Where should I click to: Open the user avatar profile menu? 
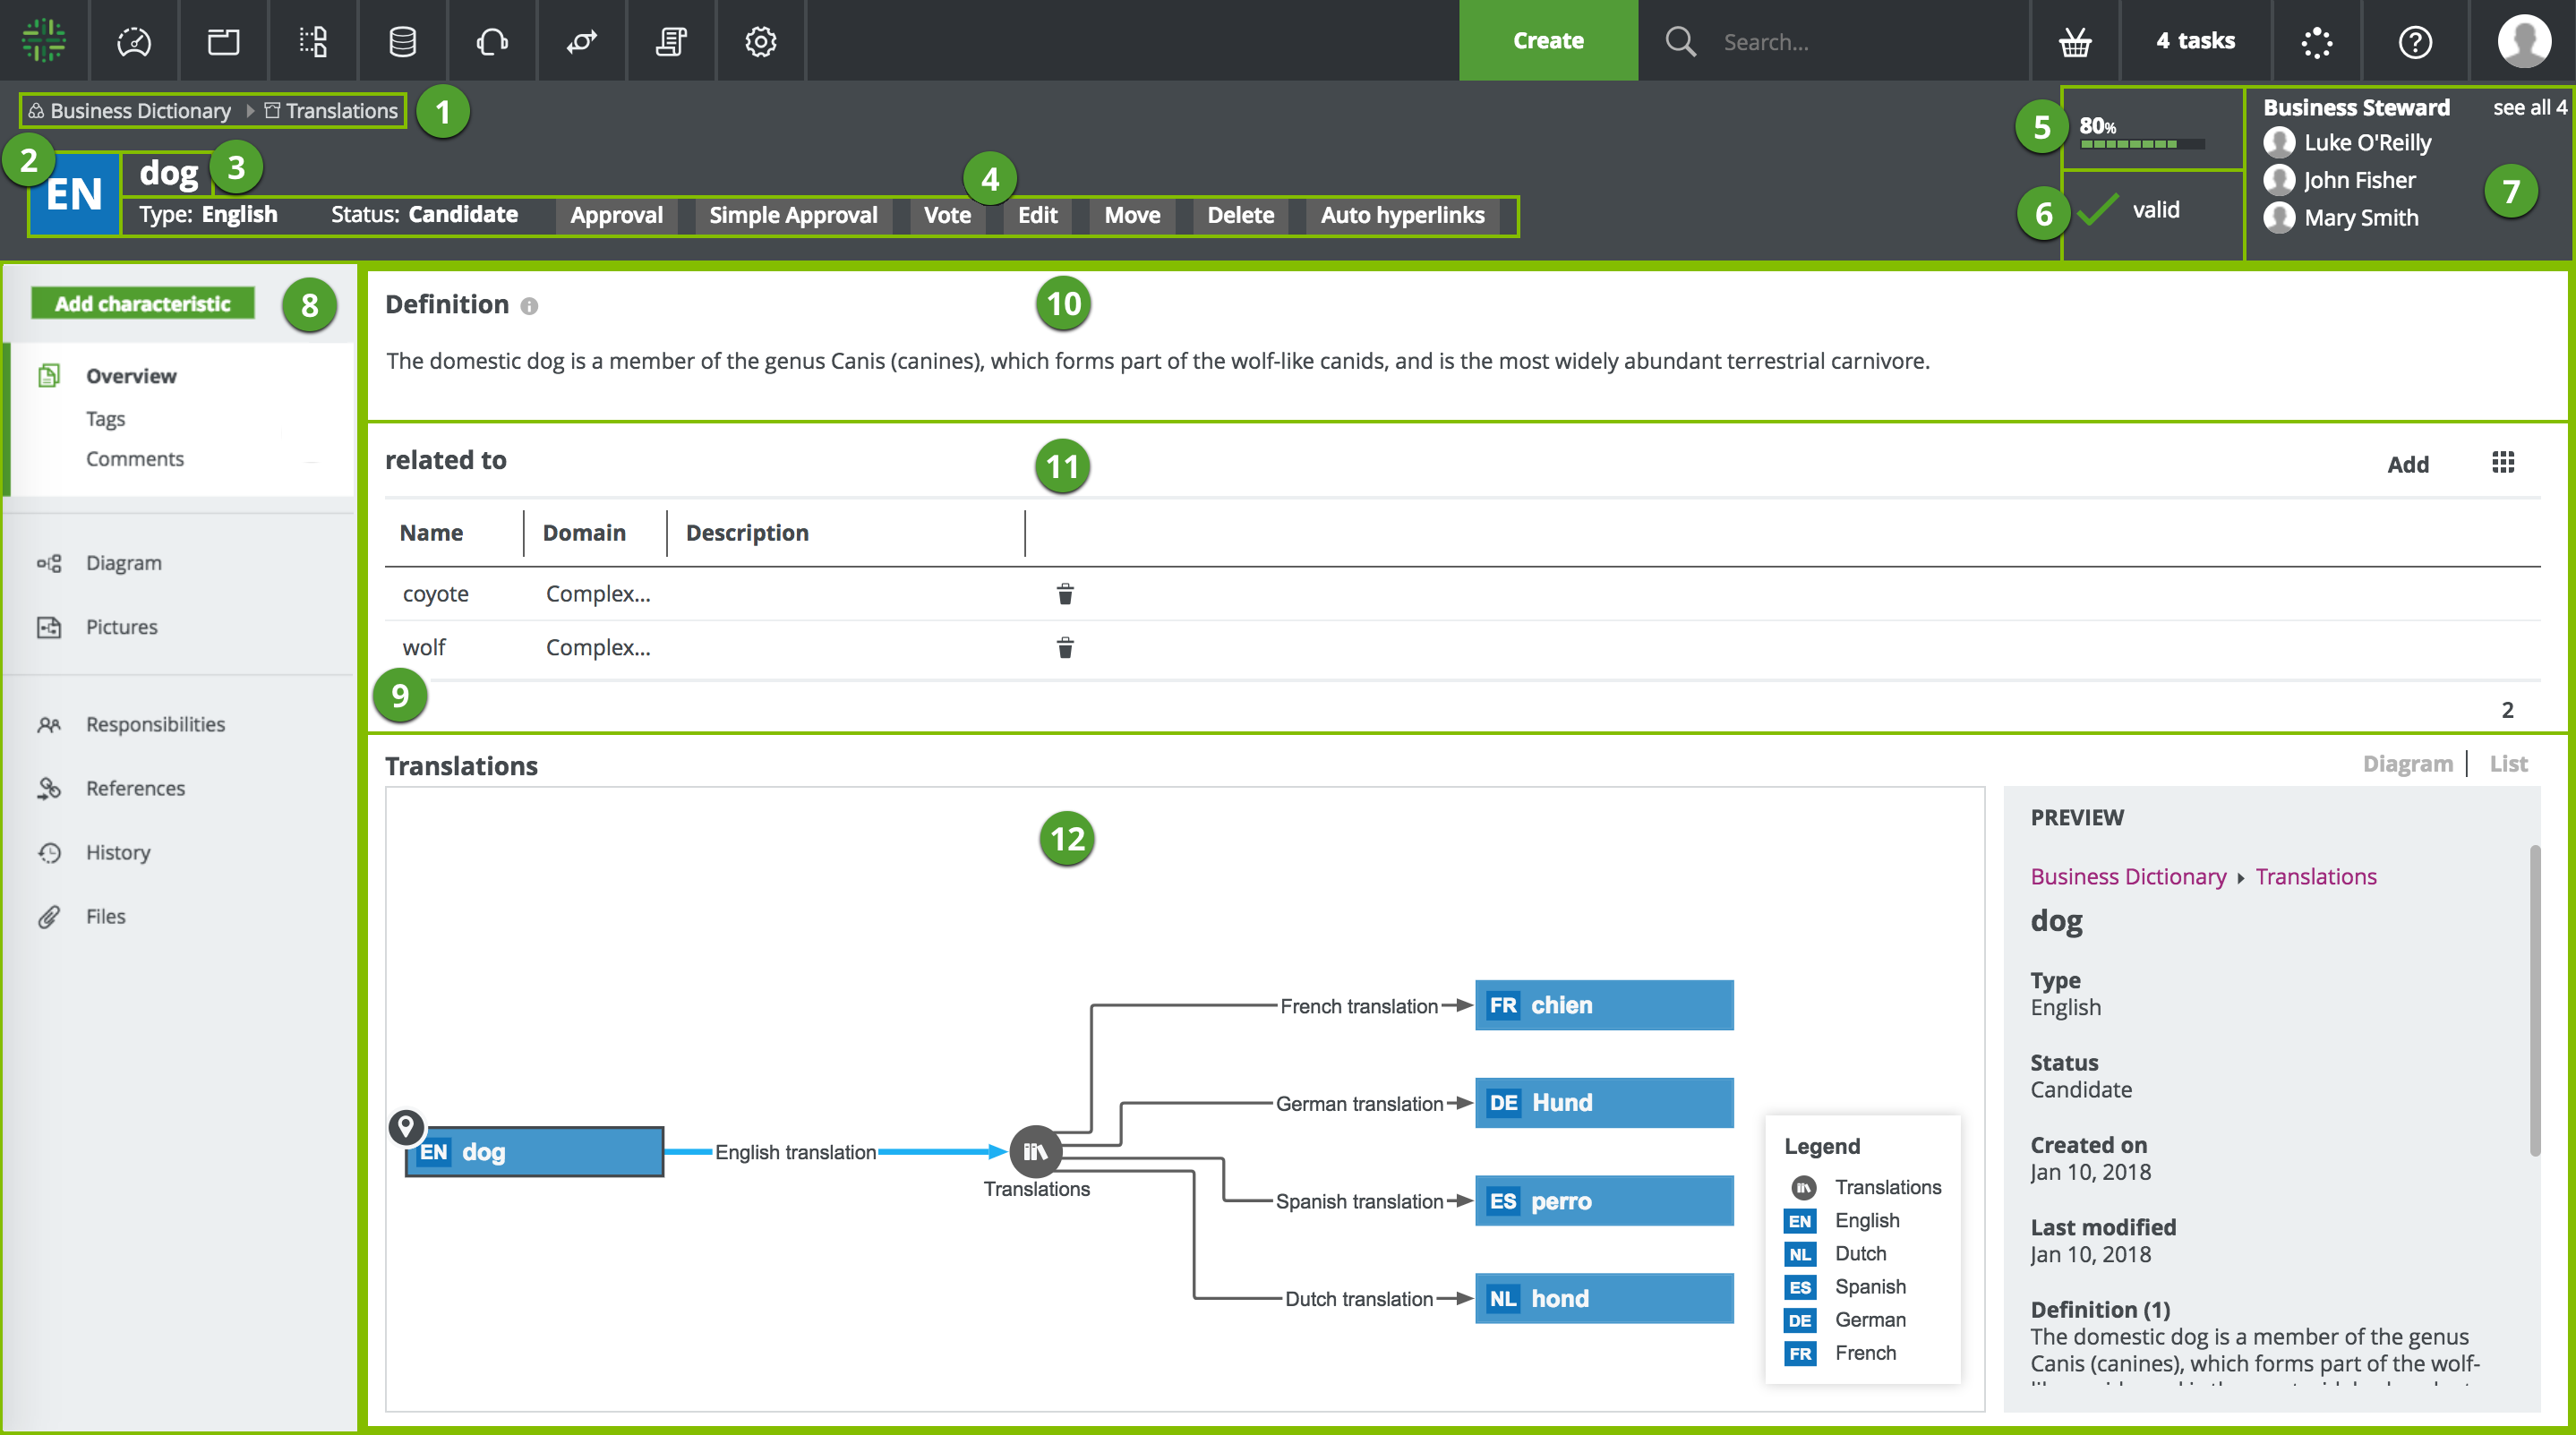2523,41
